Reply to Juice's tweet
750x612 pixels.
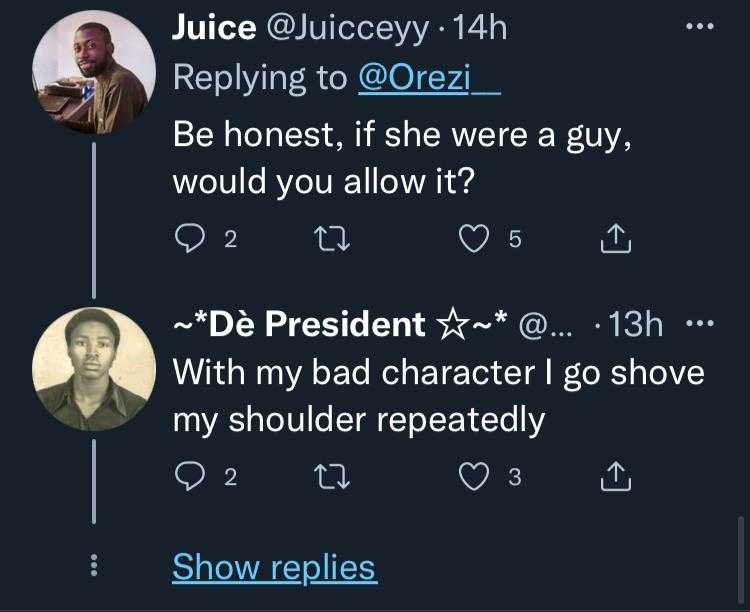click(x=191, y=239)
